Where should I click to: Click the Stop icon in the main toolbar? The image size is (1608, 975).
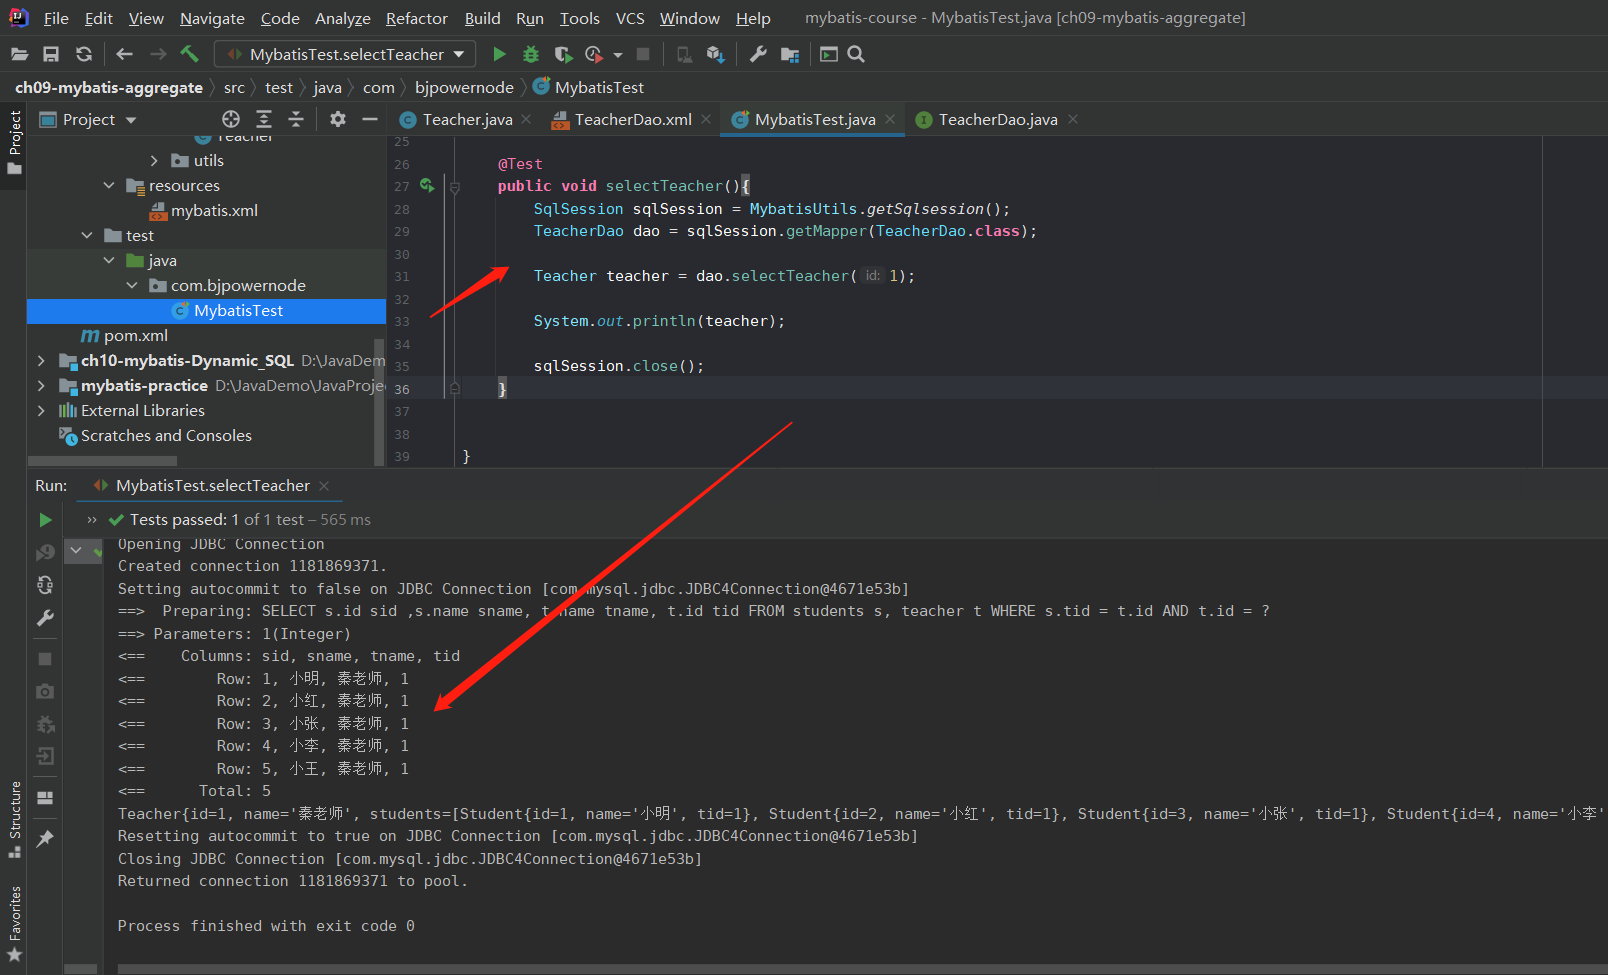tap(643, 54)
